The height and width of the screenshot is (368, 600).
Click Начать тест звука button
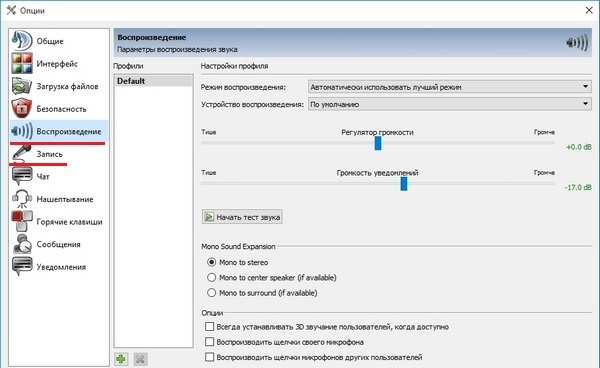pyautogui.click(x=242, y=217)
